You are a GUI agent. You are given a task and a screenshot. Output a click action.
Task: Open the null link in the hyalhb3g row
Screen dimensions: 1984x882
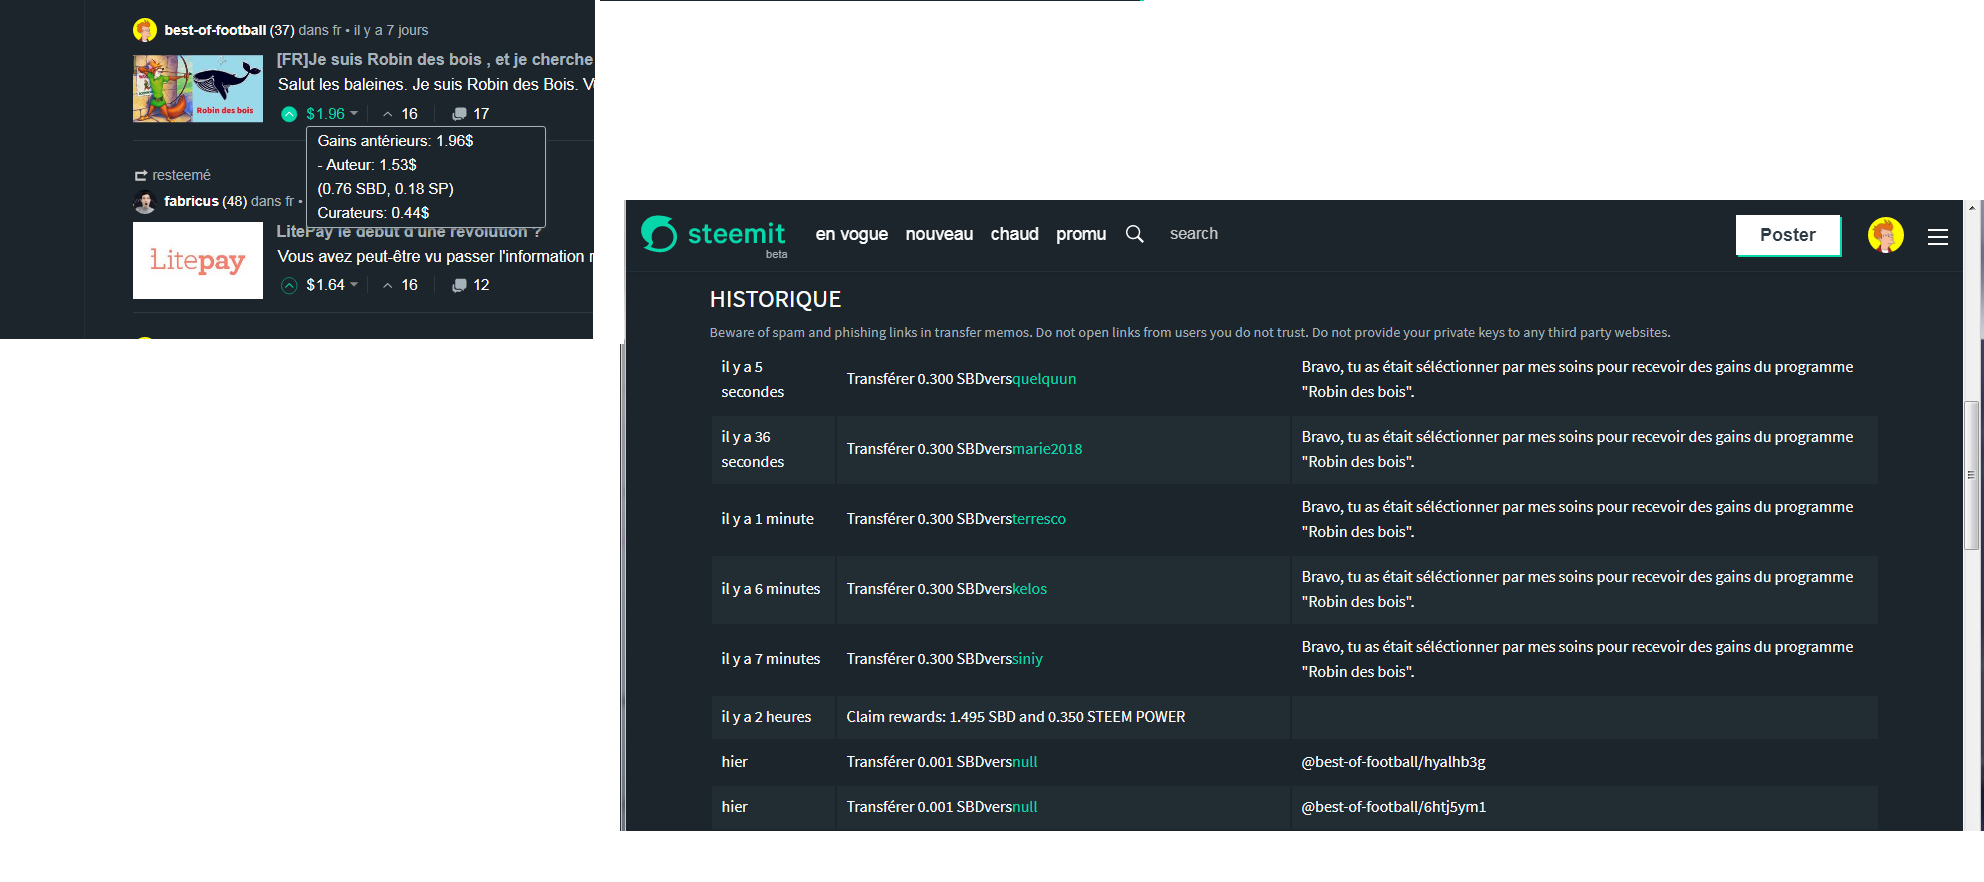tap(1025, 762)
